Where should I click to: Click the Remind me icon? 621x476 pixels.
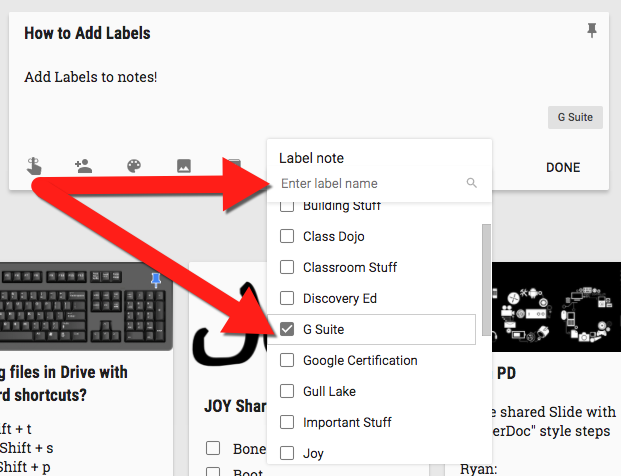pyautogui.click(x=34, y=166)
